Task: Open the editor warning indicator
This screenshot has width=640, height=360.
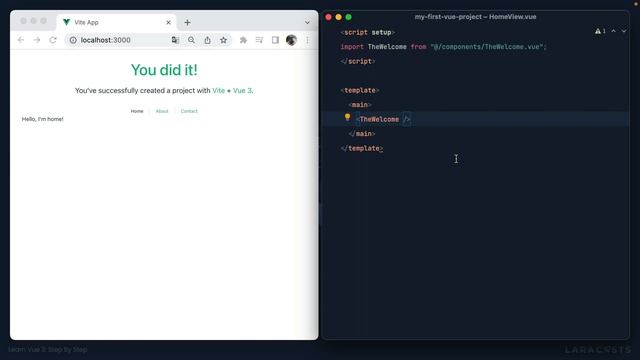Action: [600, 31]
